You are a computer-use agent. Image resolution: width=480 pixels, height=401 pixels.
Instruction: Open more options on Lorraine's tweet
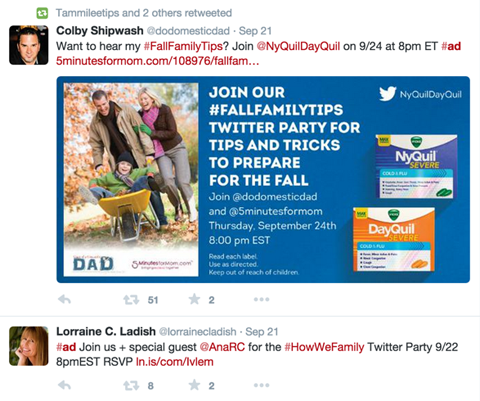pos(261,386)
